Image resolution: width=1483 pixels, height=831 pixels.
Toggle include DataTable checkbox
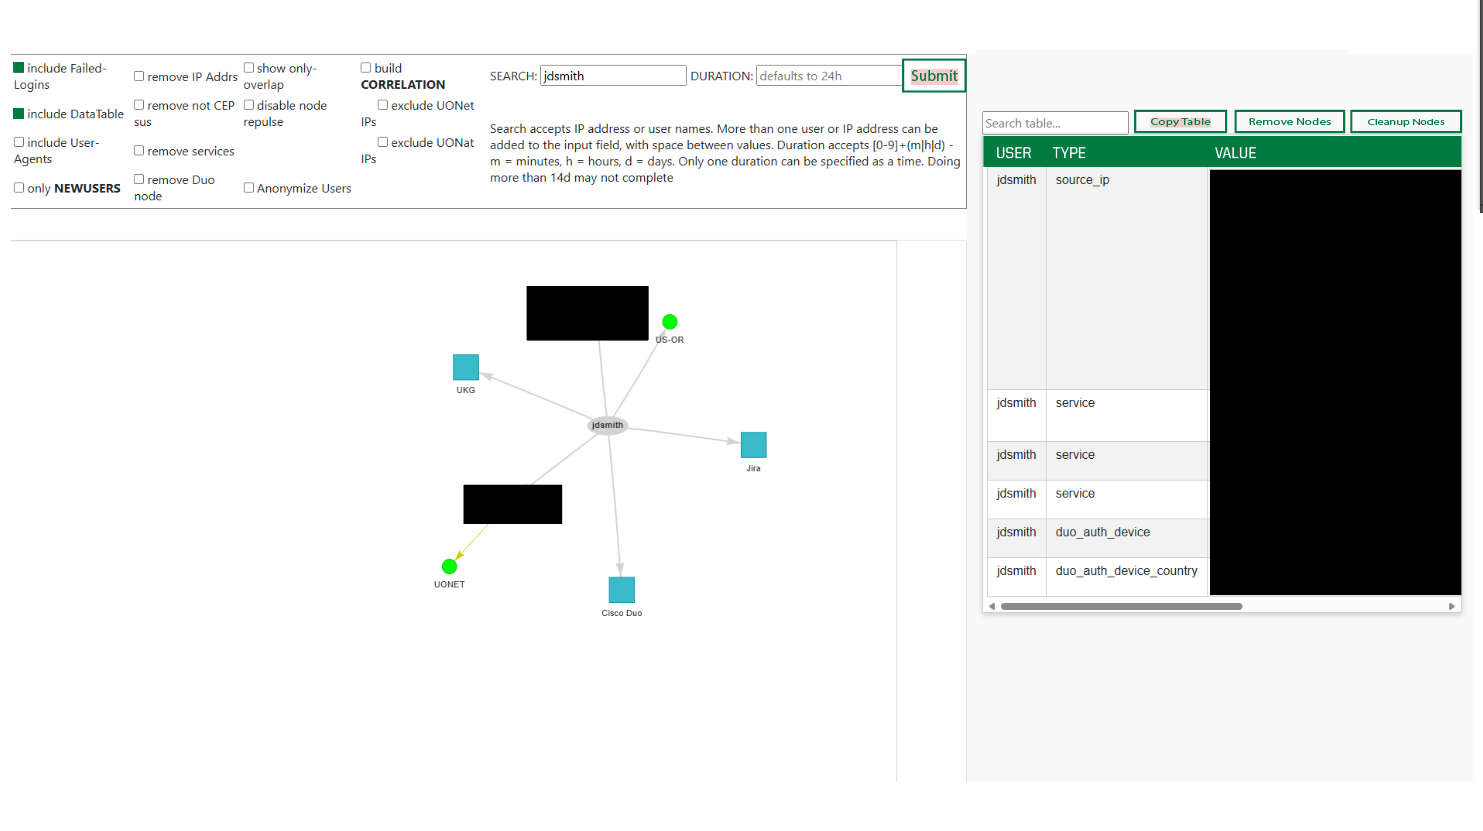[x=19, y=114]
